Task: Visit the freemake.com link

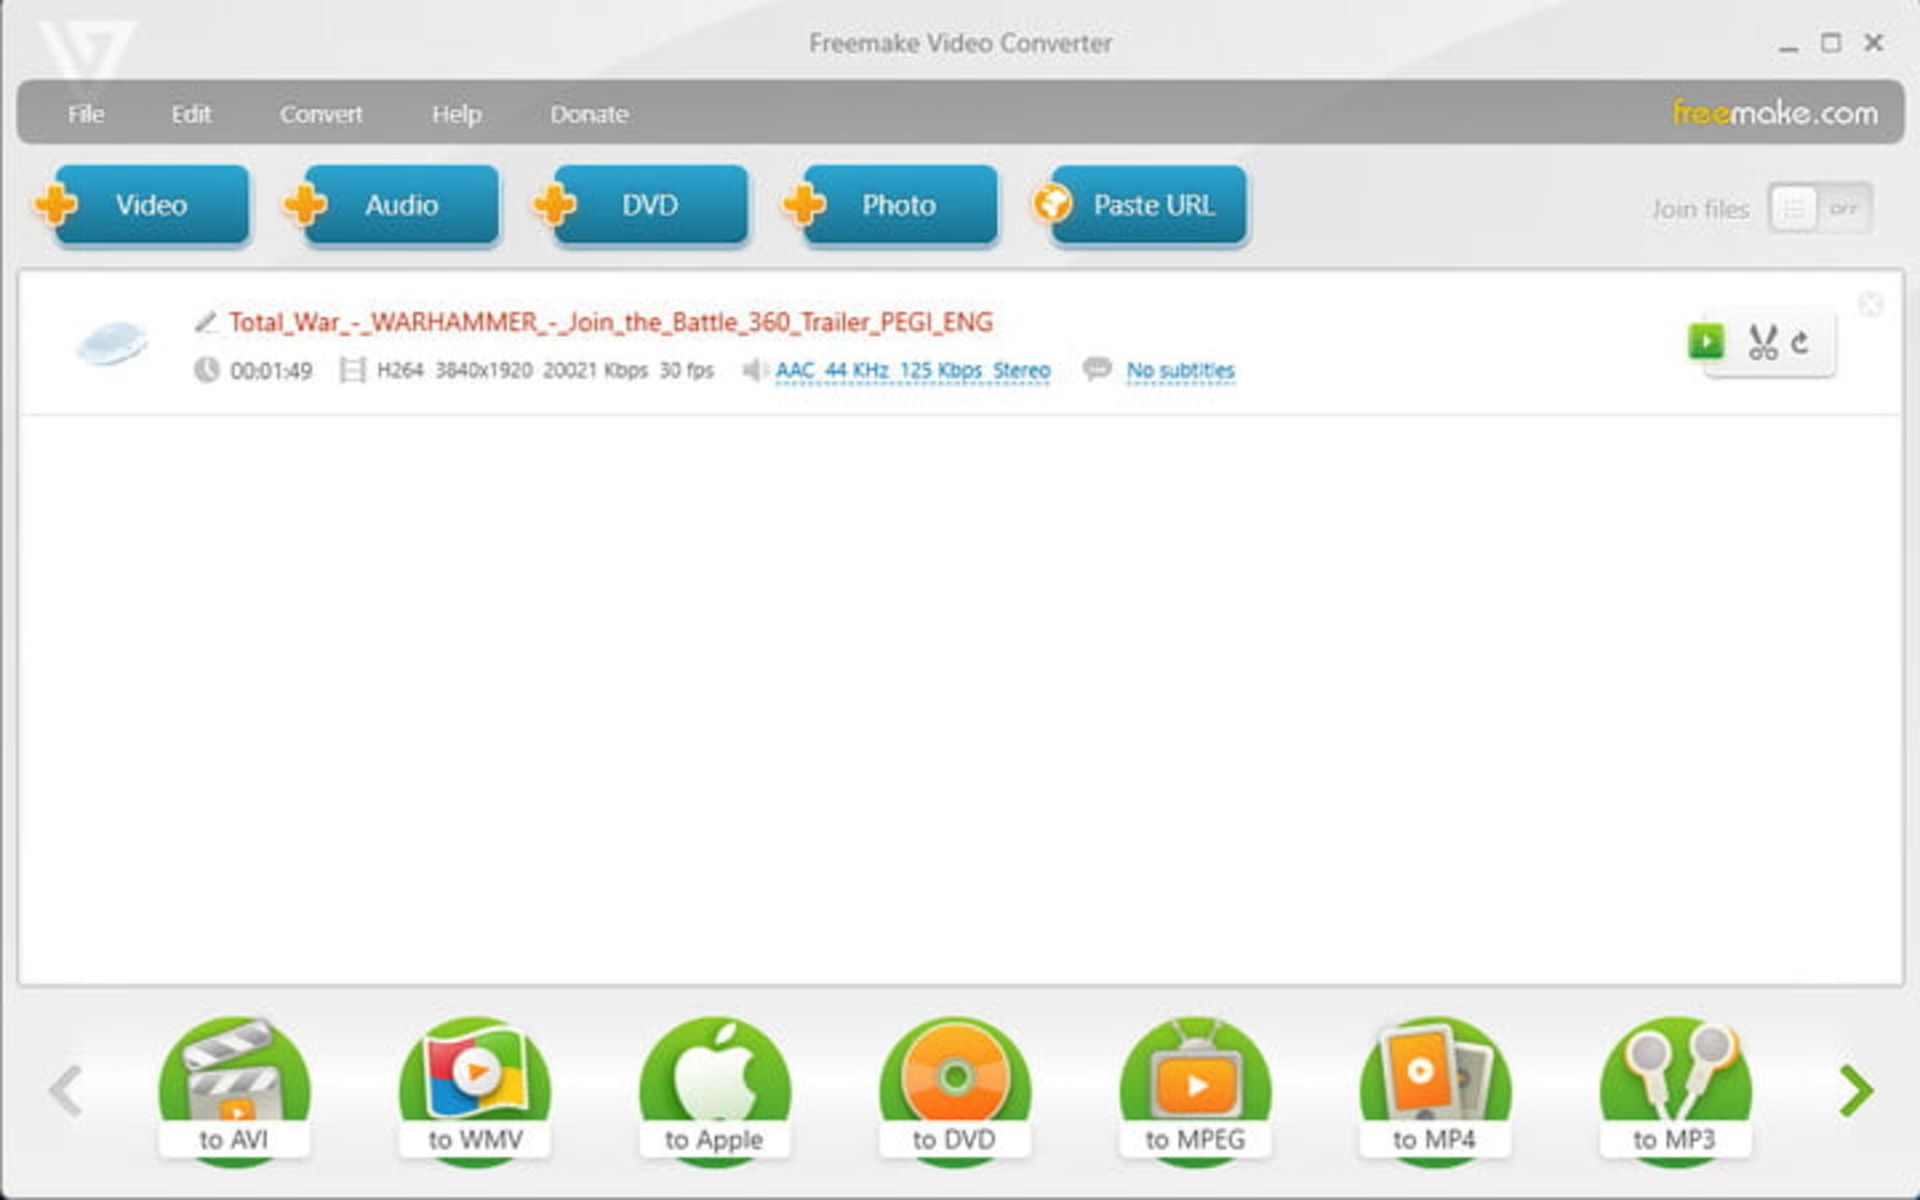Action: 1775,113
